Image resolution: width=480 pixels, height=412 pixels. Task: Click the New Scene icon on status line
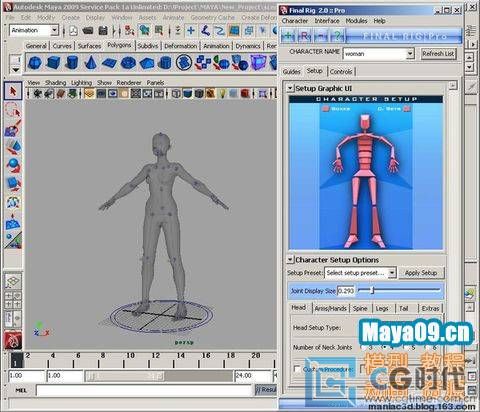tap(73, 31)
